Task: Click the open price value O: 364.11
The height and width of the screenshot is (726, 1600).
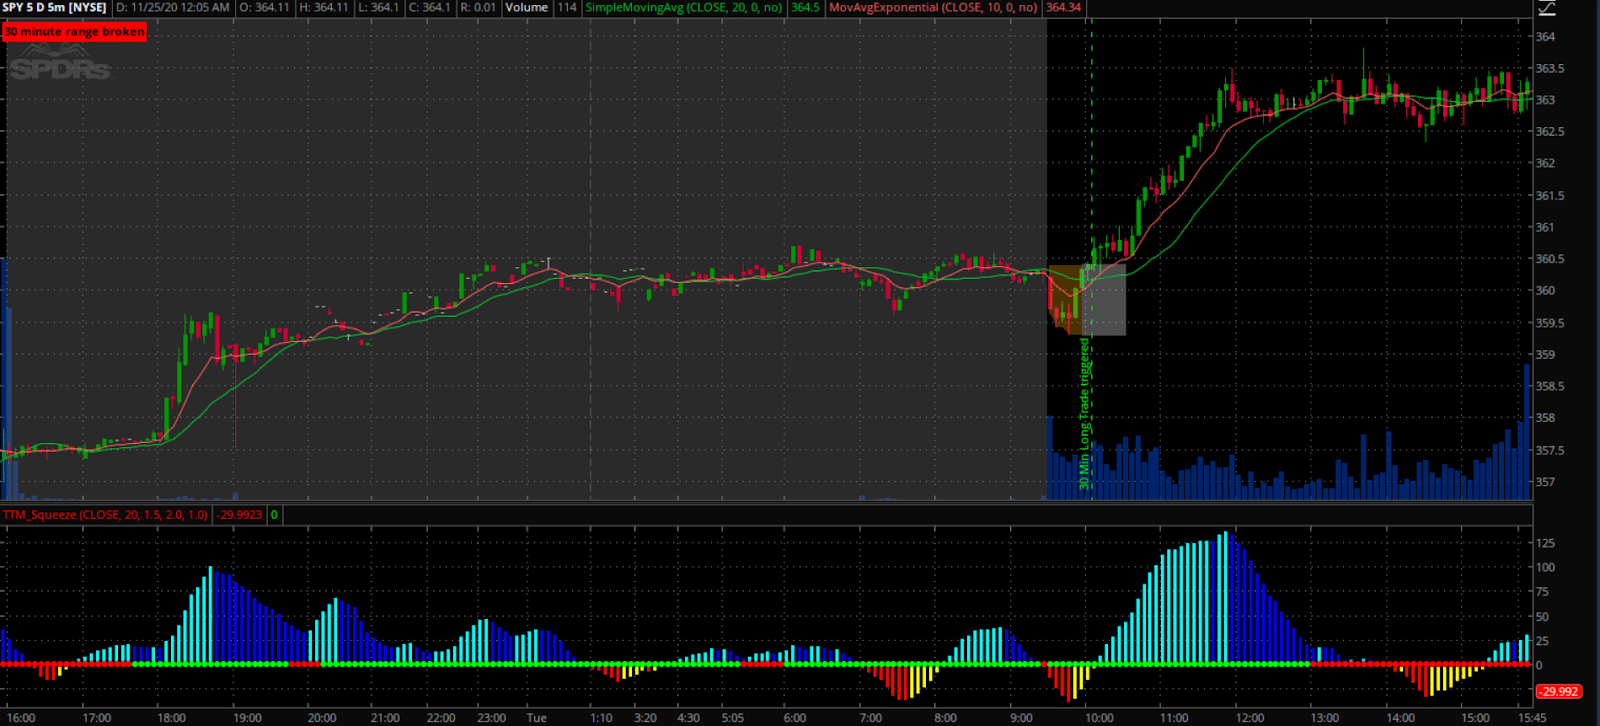Action: (x=264, y=7)
